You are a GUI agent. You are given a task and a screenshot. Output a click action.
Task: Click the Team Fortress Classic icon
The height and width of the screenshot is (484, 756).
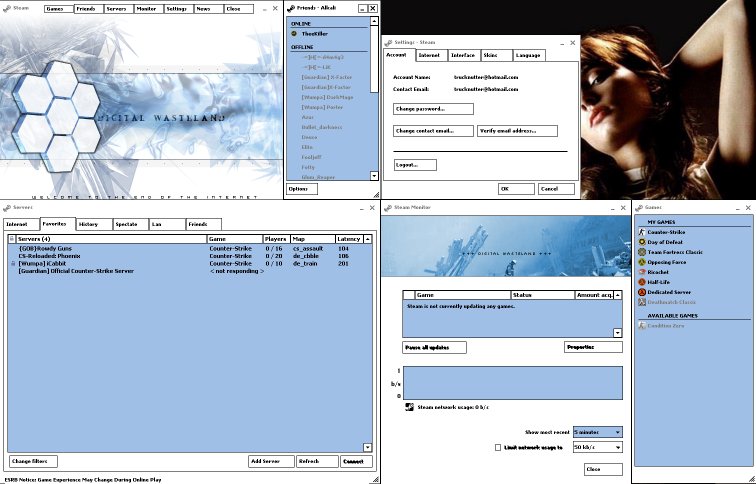click(x=642, y=252)
